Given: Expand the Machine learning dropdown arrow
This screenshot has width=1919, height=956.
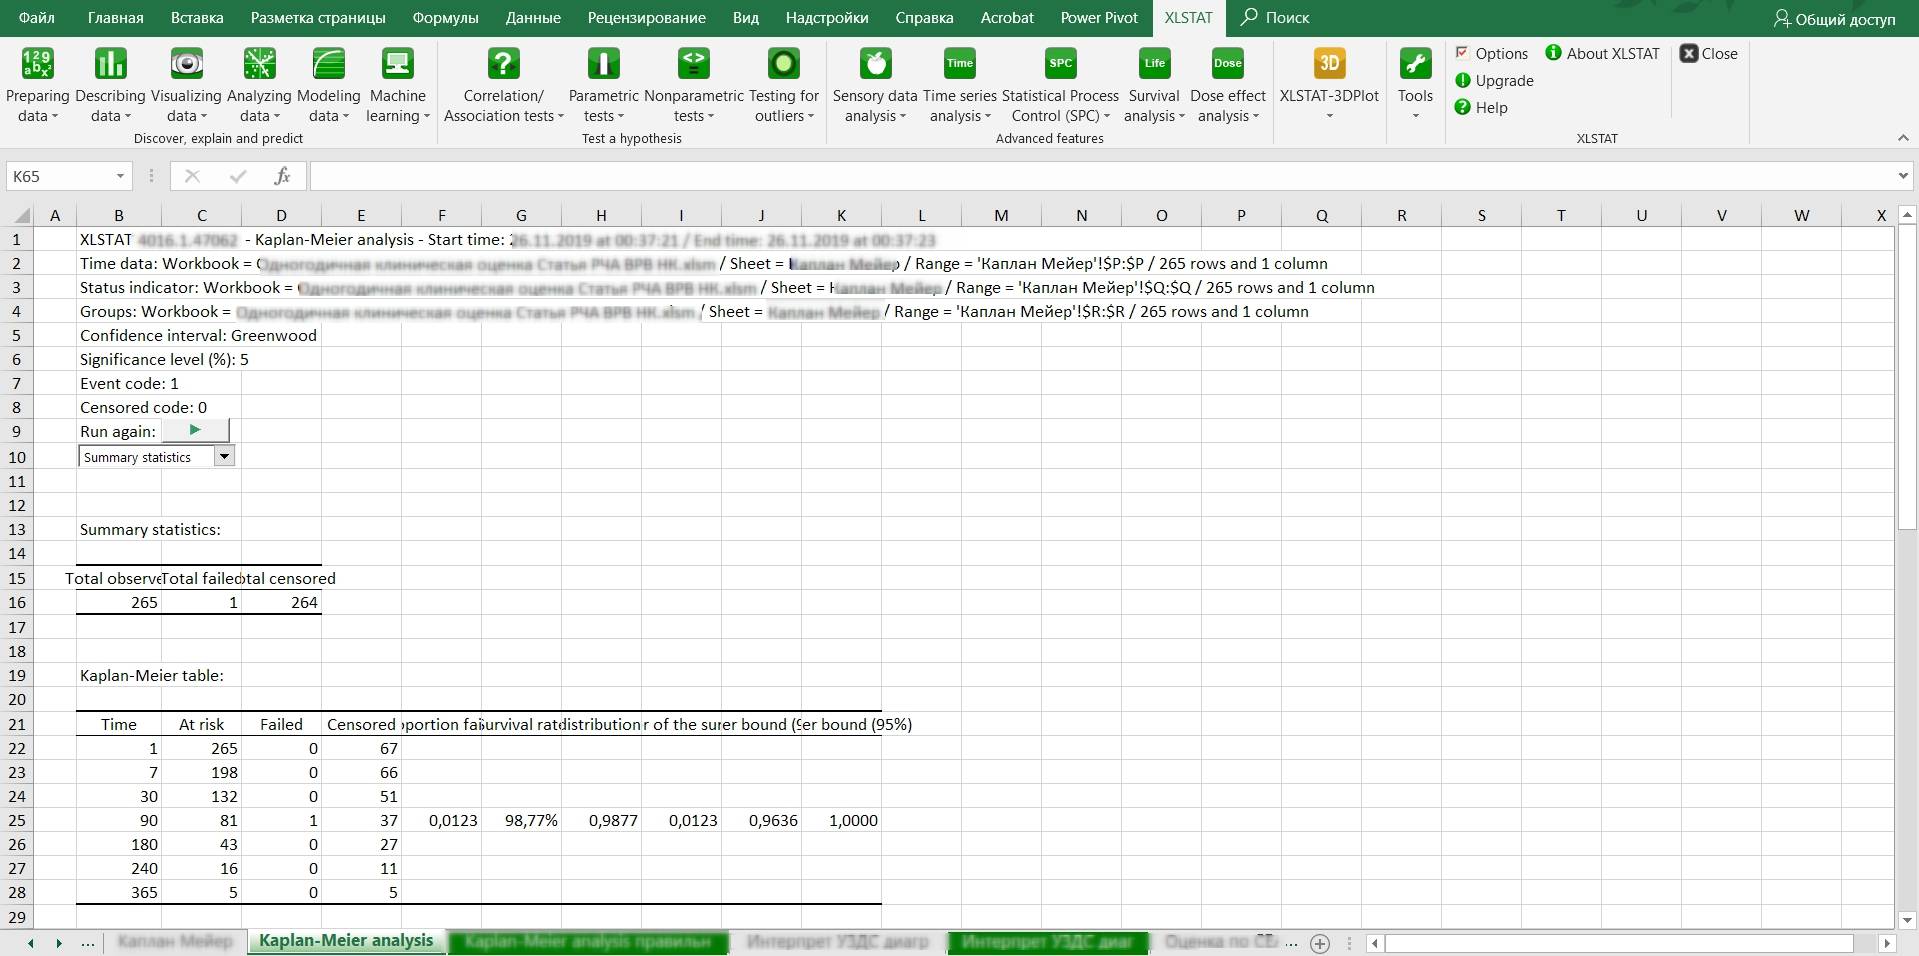Looking at the screenshot, I should click(427, 117).
